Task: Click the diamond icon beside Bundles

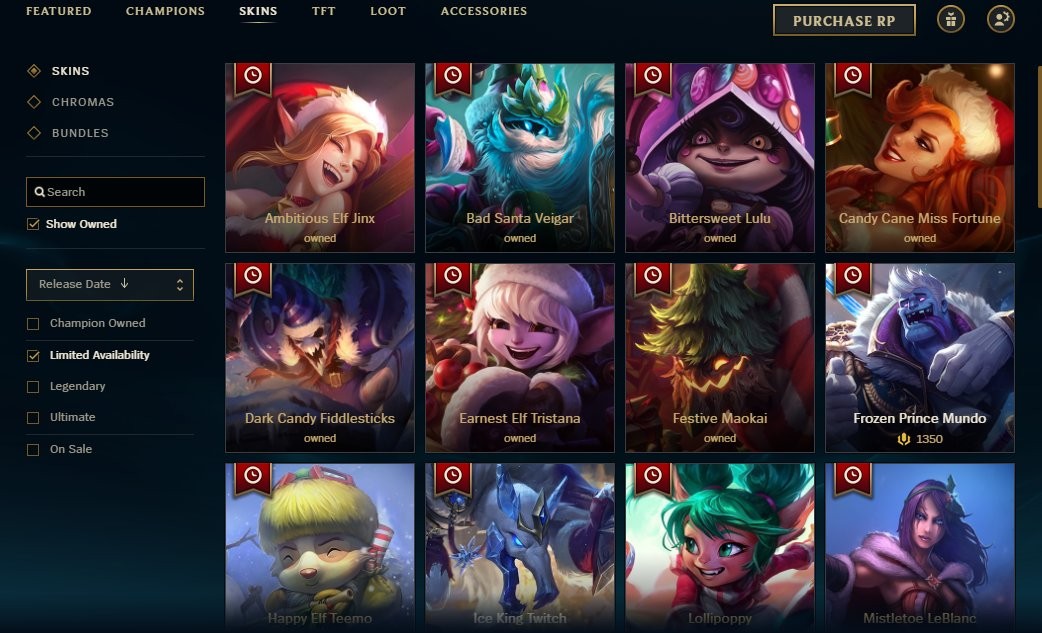Action: click(x=34, y=133)
